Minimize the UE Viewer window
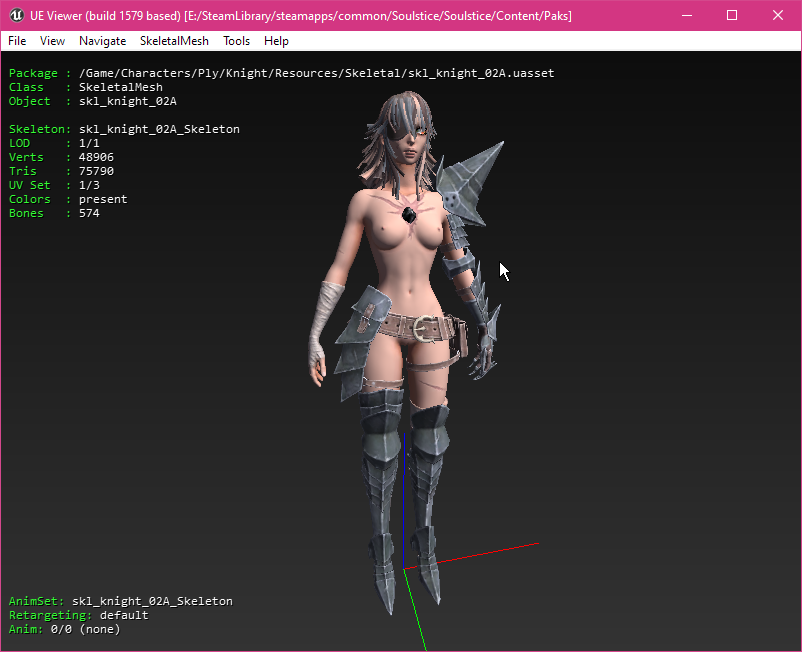 pyautogui.click(x=687, y=15)
